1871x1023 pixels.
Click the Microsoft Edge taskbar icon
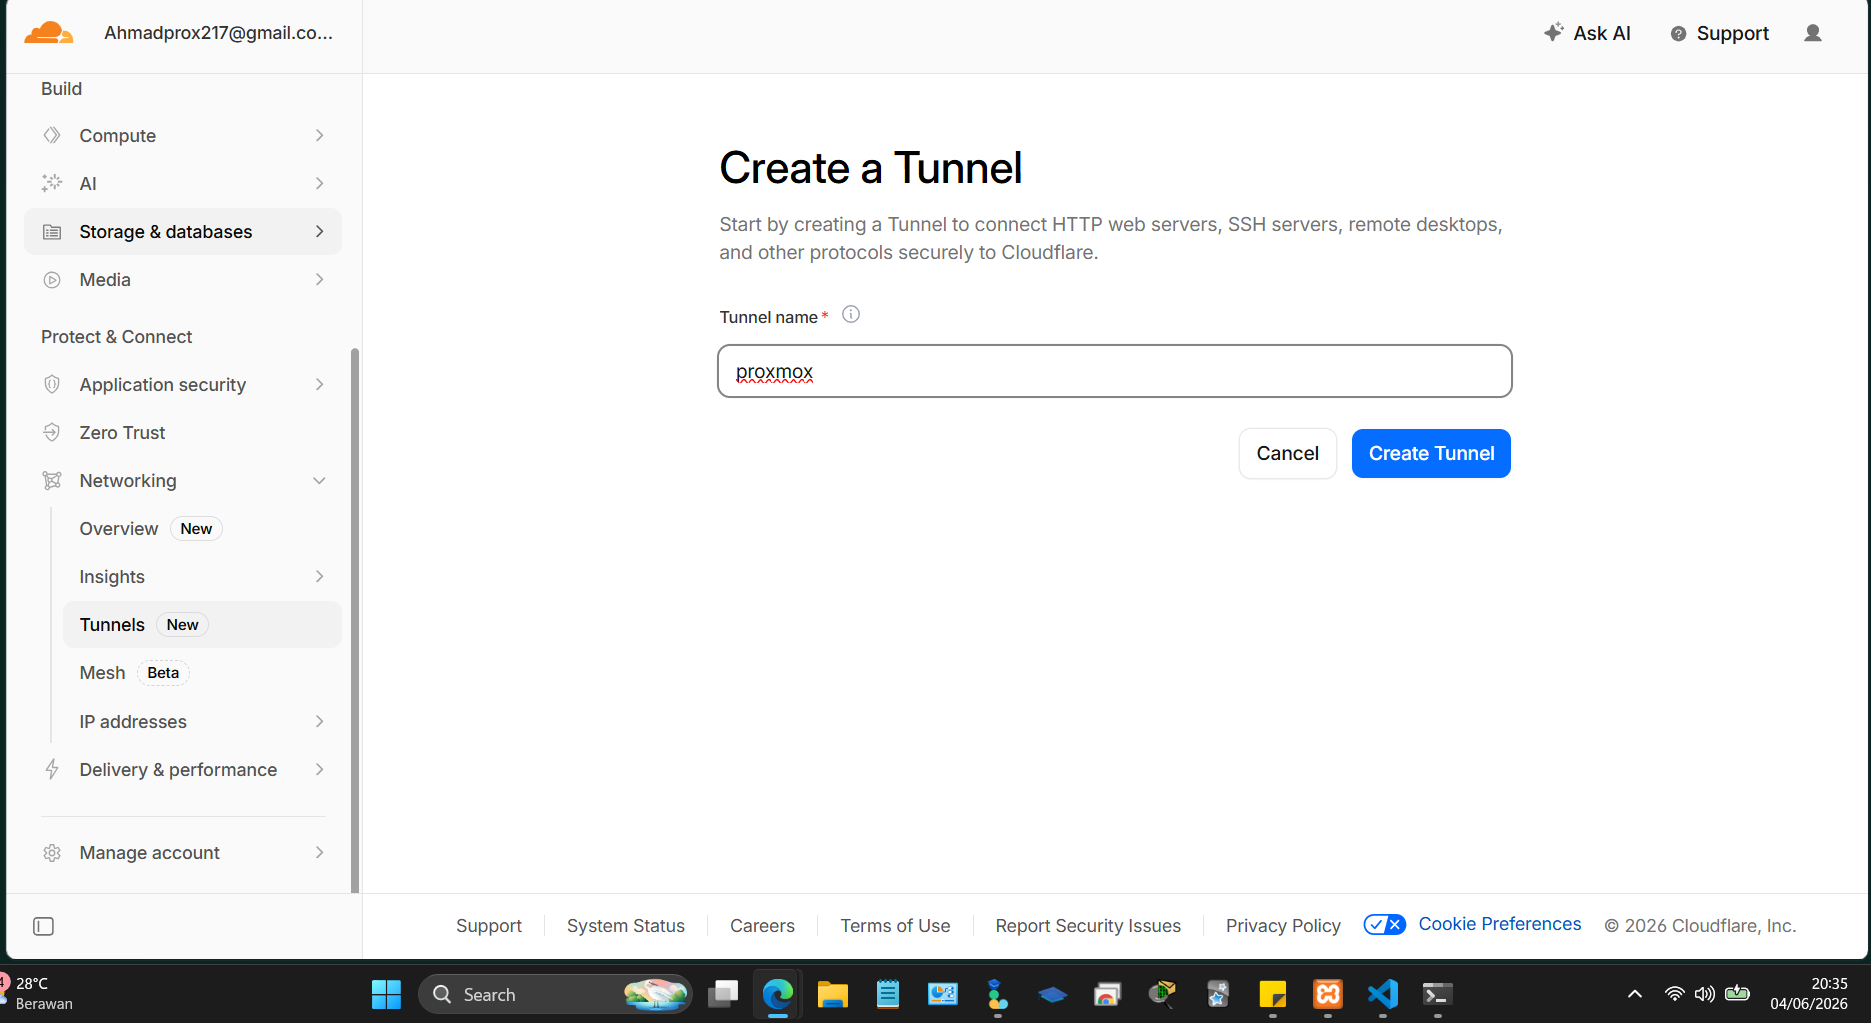778,994
